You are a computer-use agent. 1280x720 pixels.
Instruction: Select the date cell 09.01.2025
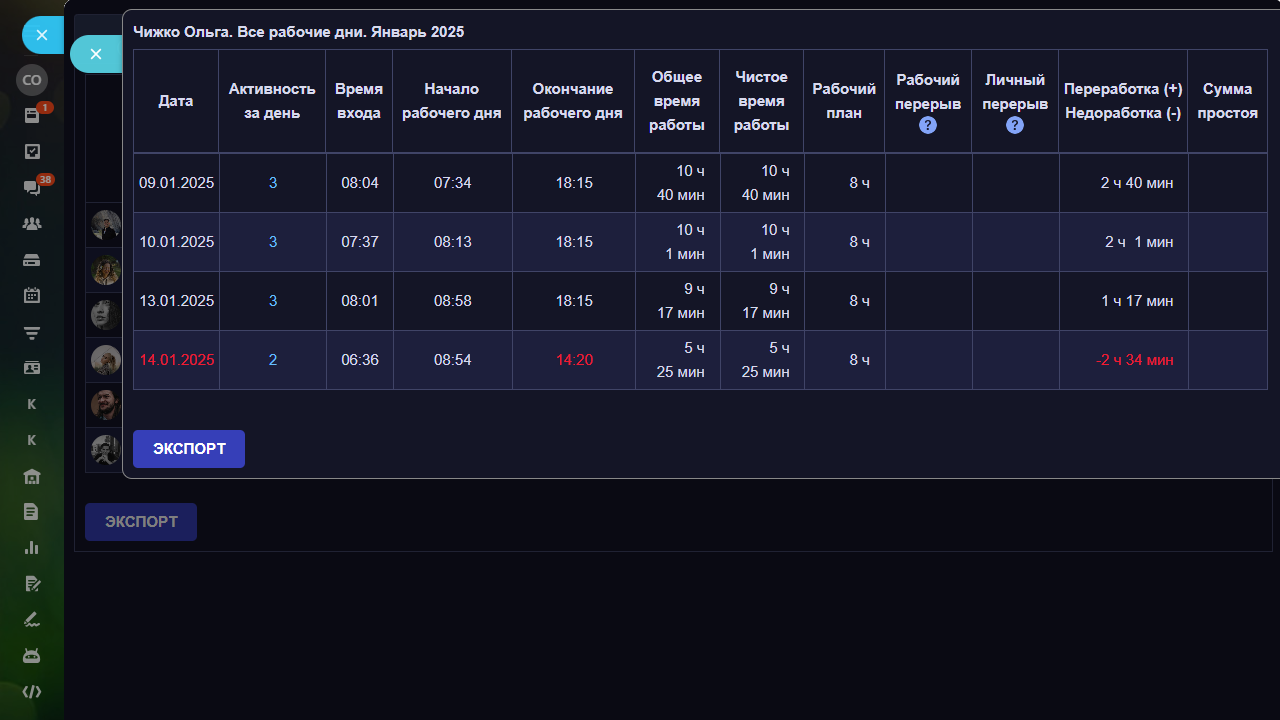[x=177, y=183]
